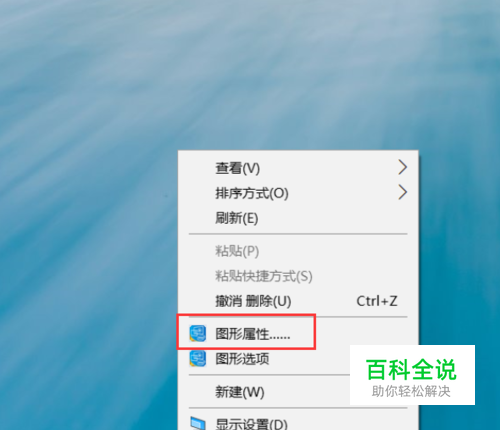This screenshot has height=430, width=500.
Task: Select 刷新(E) to refresh the desktop
Action: [x=298, y=218]
